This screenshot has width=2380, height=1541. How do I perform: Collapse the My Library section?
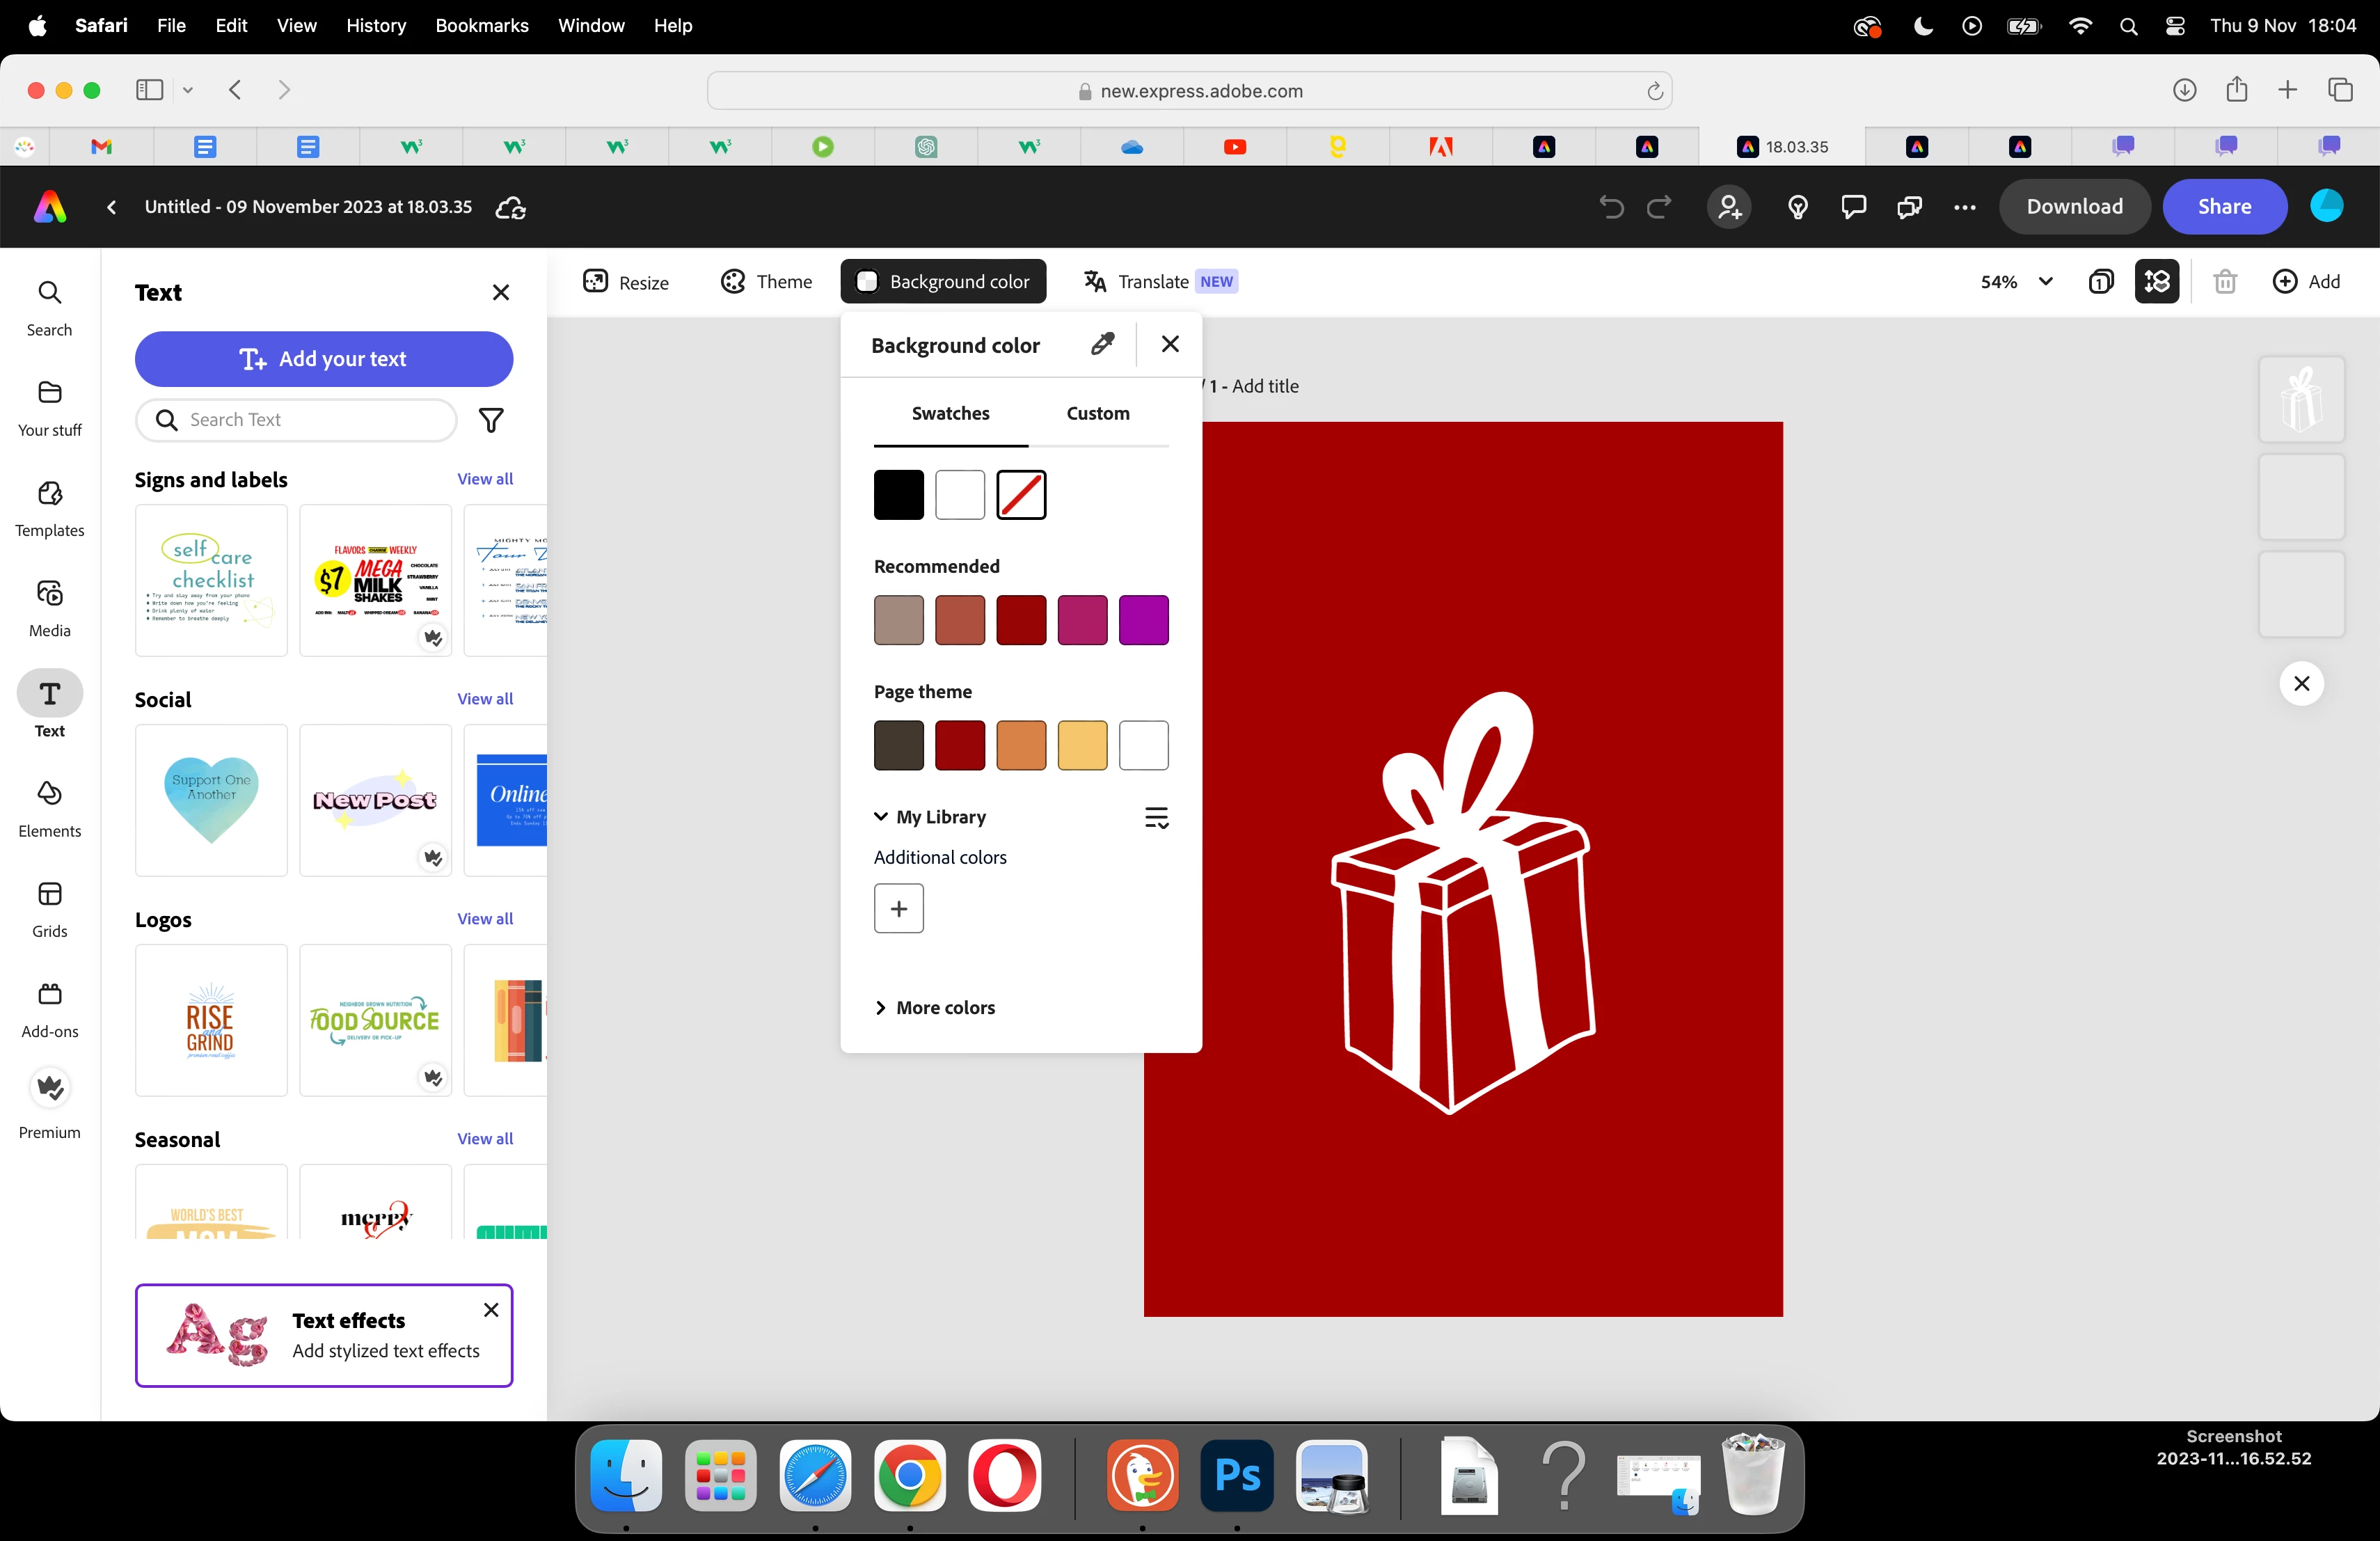click(x=881, y=817)
